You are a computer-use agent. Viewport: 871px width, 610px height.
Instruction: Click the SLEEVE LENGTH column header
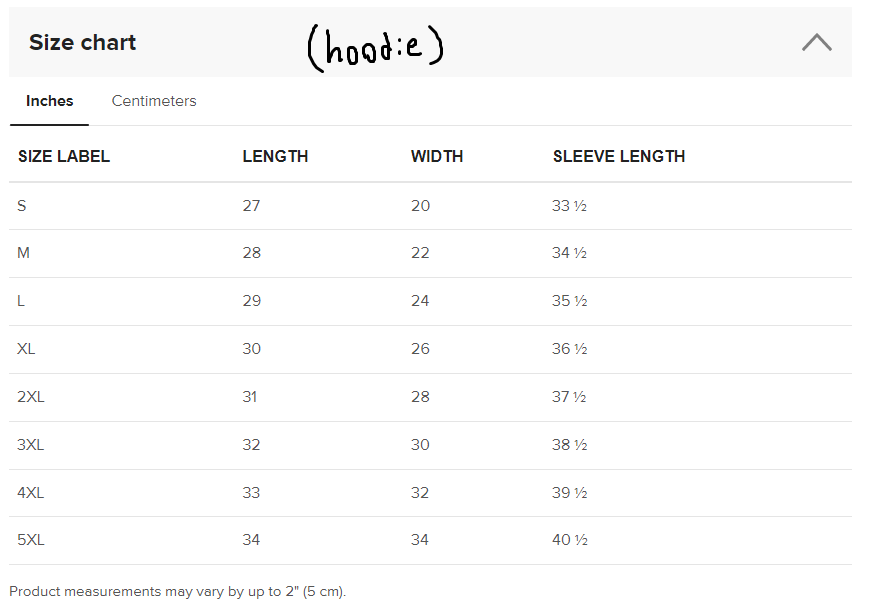619,156
